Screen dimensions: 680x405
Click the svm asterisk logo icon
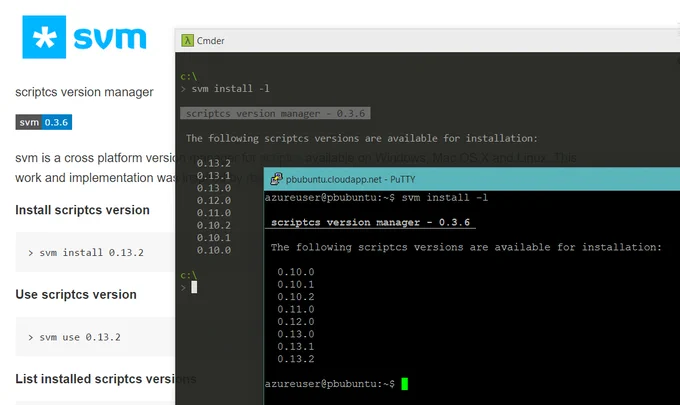click(44, 37)
